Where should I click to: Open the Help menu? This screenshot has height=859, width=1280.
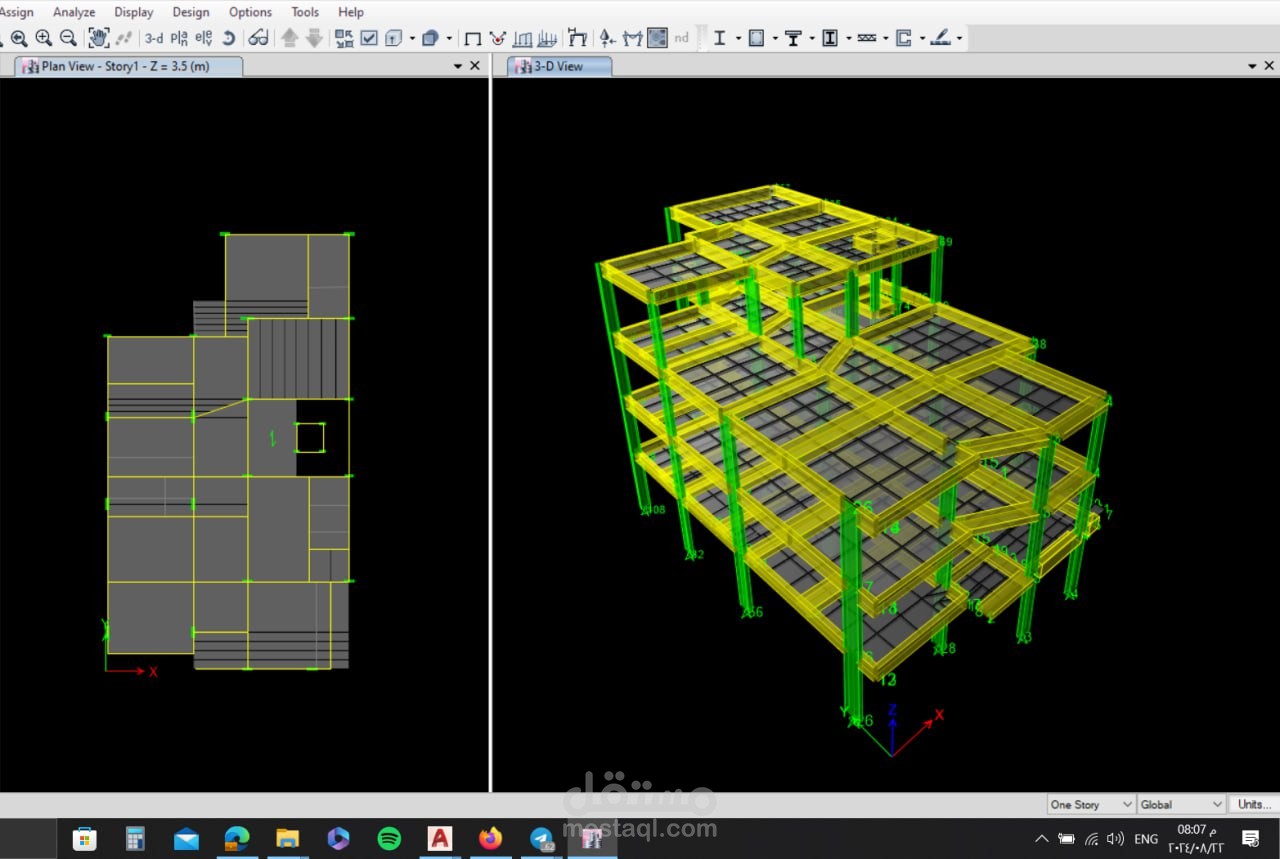(351, 12)
